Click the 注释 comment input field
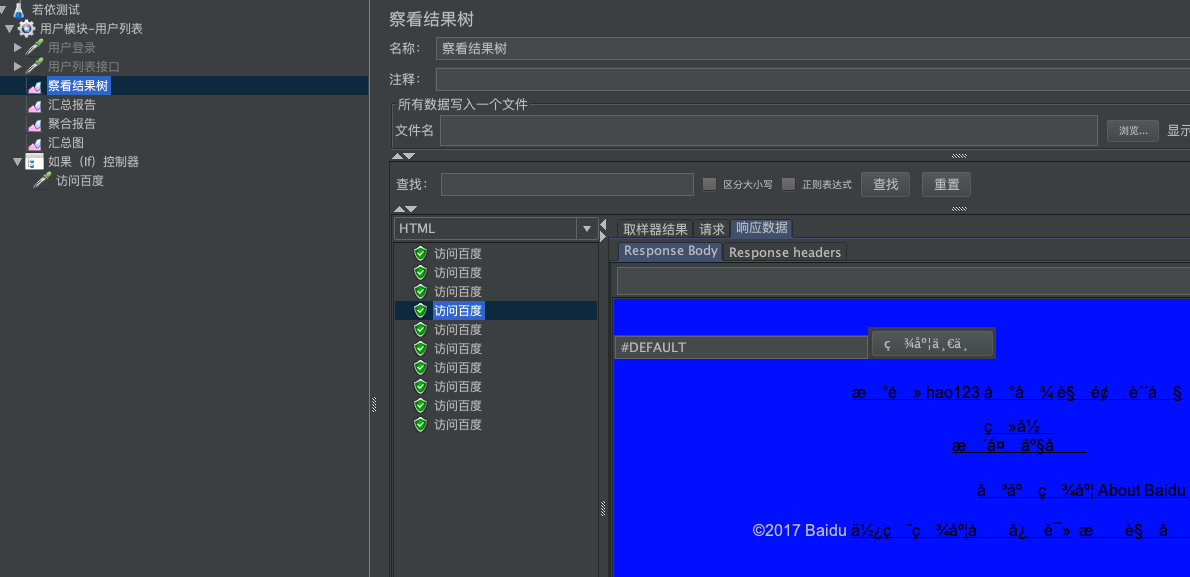The width and height of the screenshot is (1190, 577). coord(813,79)
